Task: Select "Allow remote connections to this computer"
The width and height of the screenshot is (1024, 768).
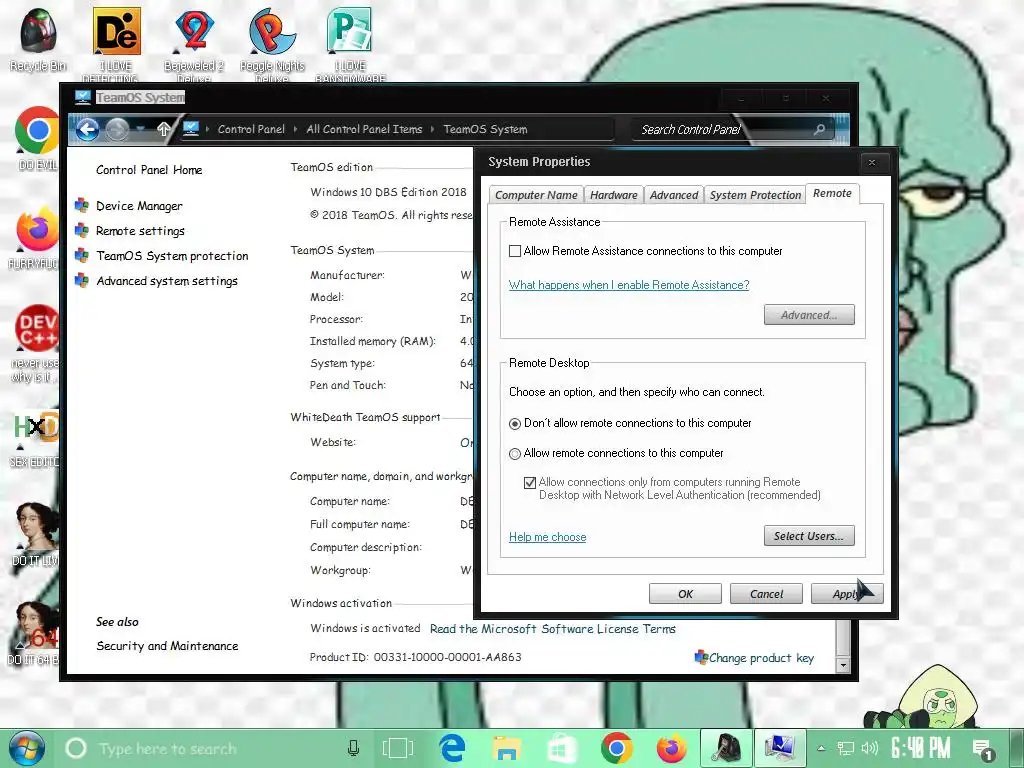Action: [x=515, y=453]
